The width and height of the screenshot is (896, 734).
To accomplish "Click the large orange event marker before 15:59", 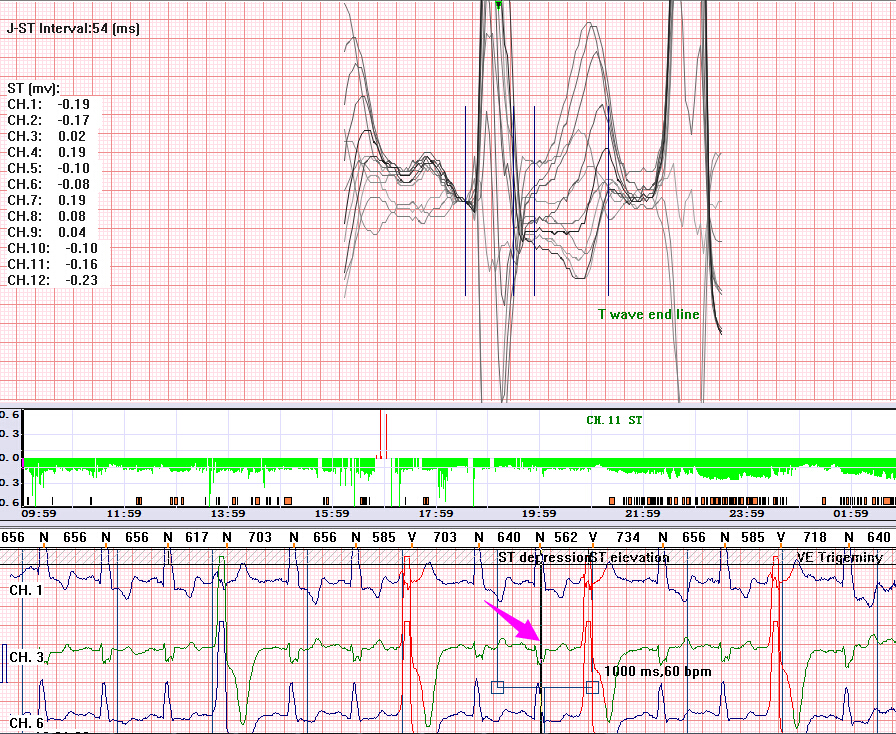I will click(288, 501).
